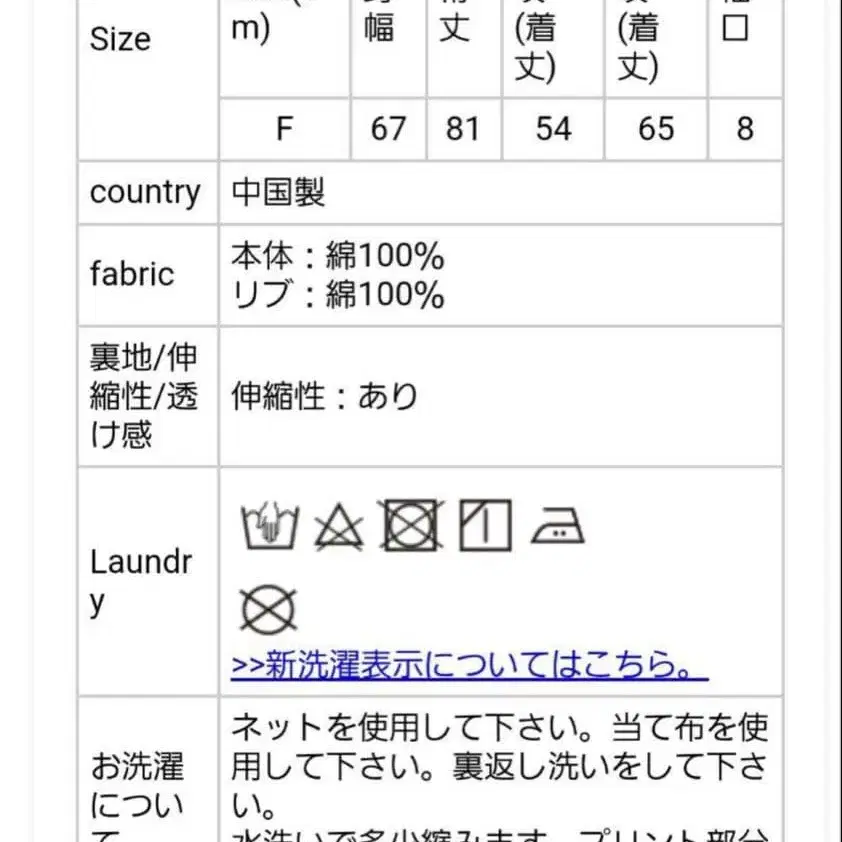
Task: Click the do-not-tumble-dry symbol
Action: click(x=410, y=527)
